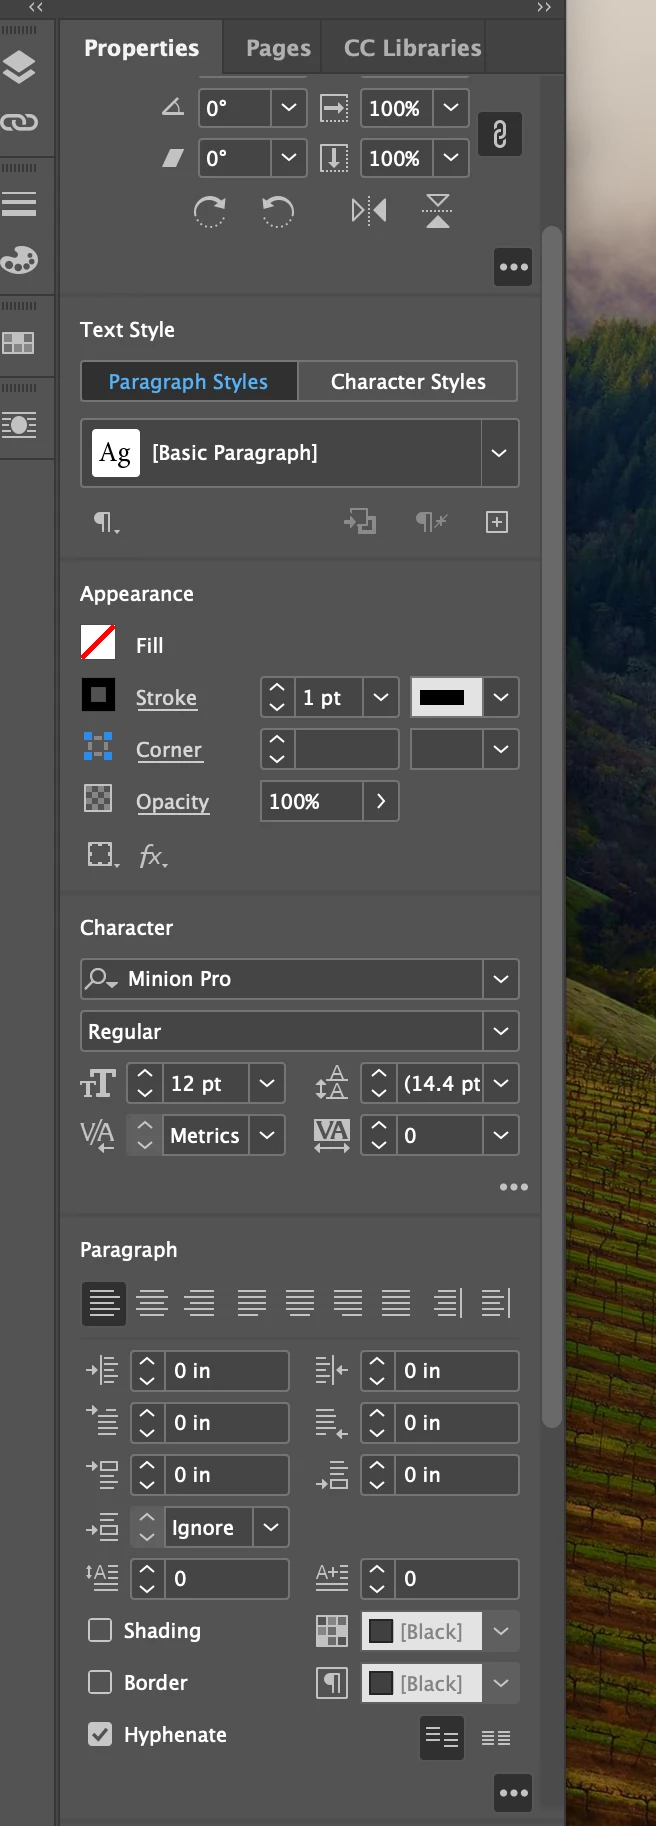The width and height of the screenshot is (656, 1826).
Task: Click the Create New Style plus icon
Action: point(497,522)
